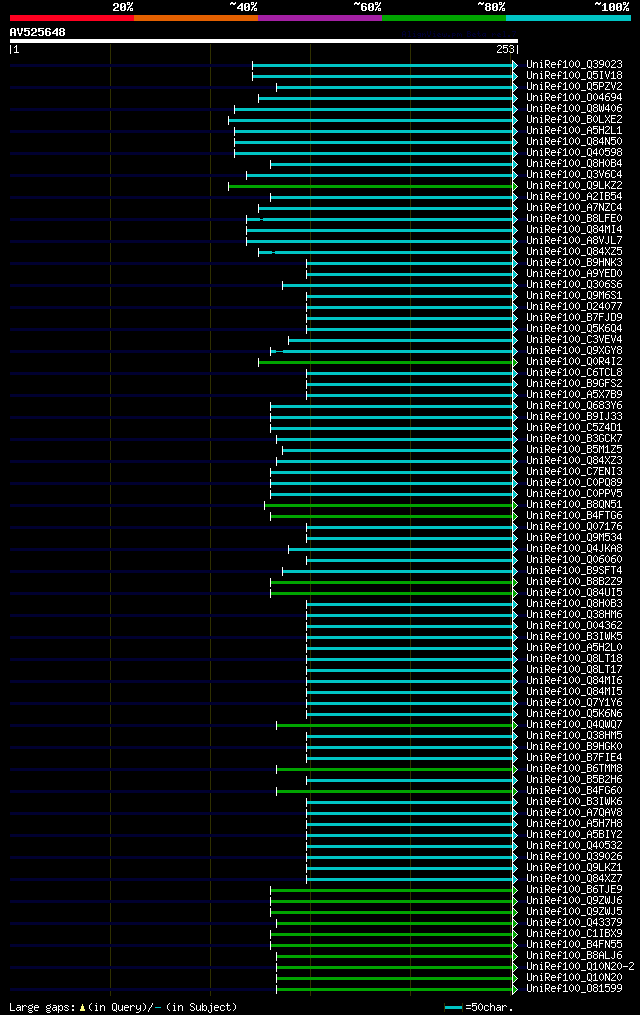Image resolution: width=640 pixels, height=1015 pixels.
Task: Select the UniRef100_Q7Y1Y6 label
Action: 574,703
